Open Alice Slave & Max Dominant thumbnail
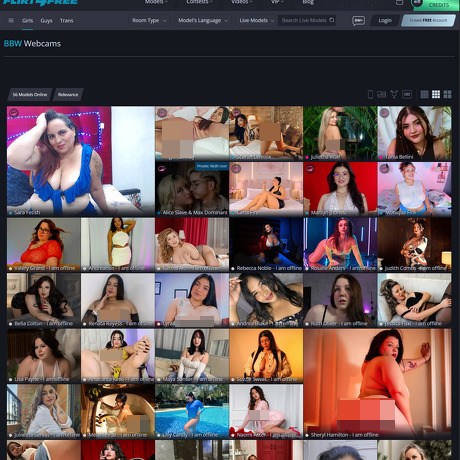The image size is (460, 460). coord(192,189)
